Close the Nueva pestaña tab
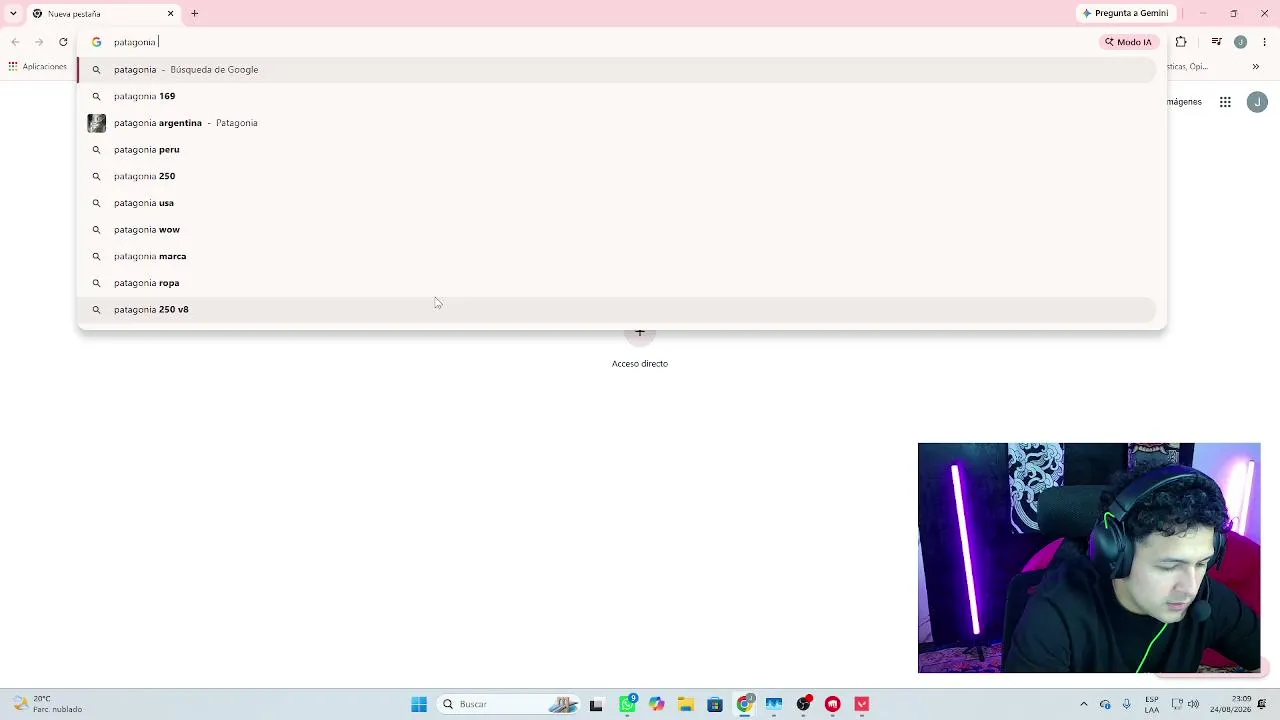1280x720 pixels. click(x=170, y=14)
